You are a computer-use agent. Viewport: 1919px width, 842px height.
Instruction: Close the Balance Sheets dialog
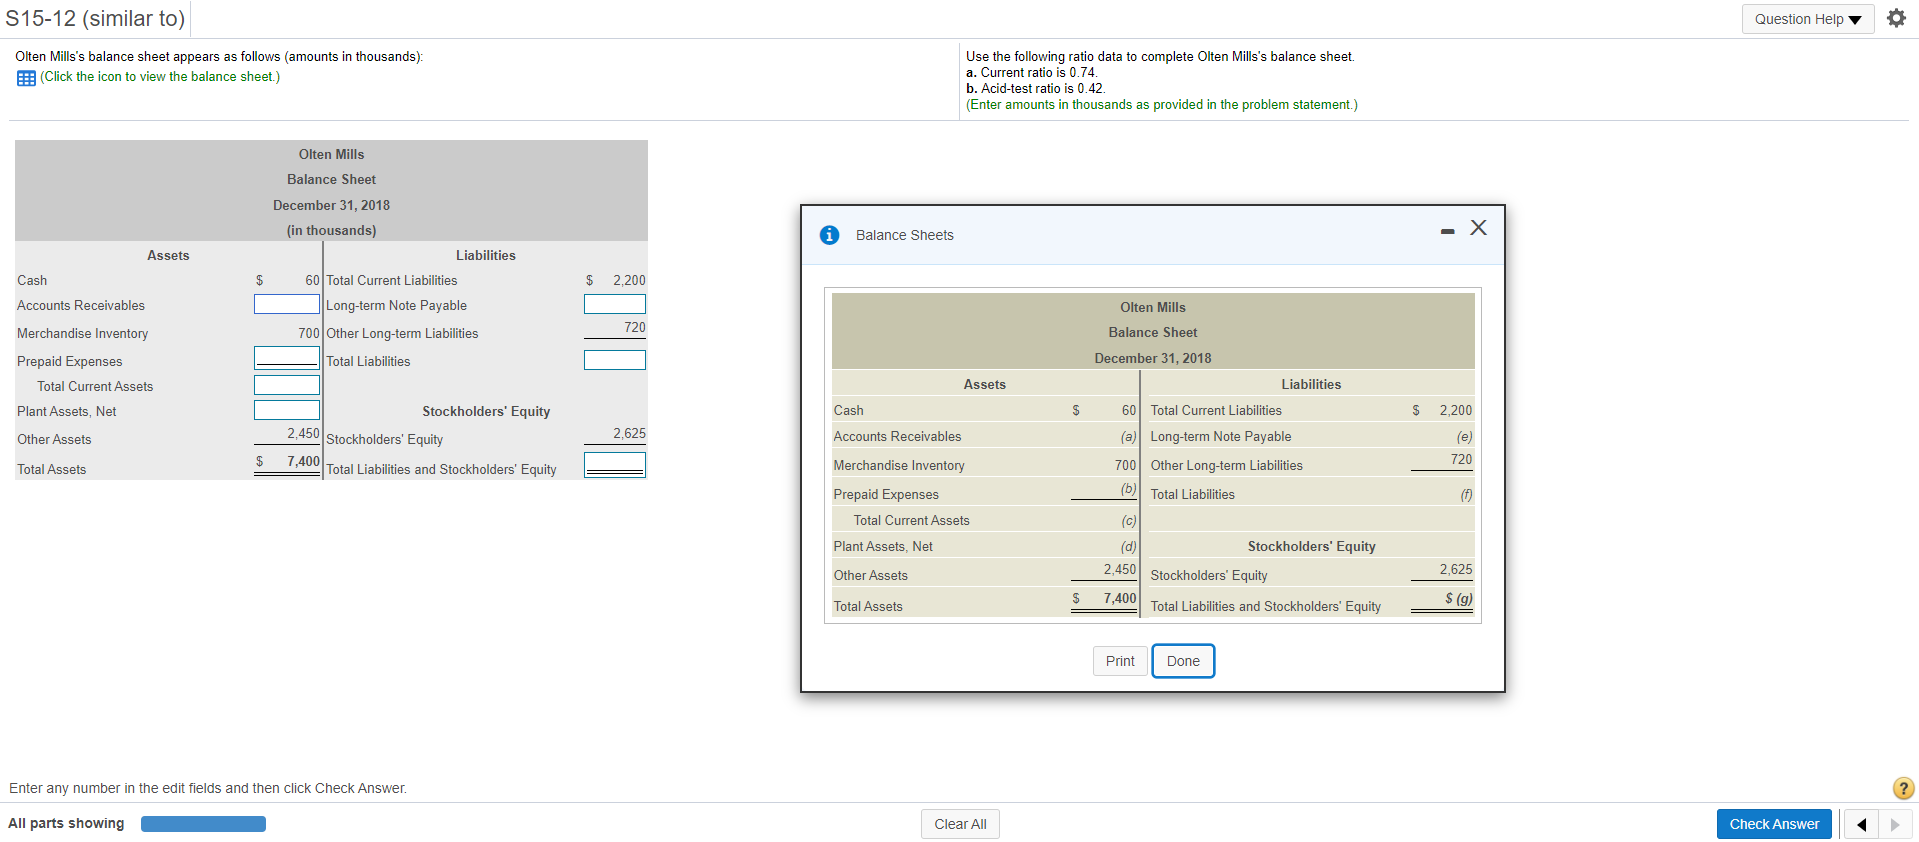tap(1478, 228)
